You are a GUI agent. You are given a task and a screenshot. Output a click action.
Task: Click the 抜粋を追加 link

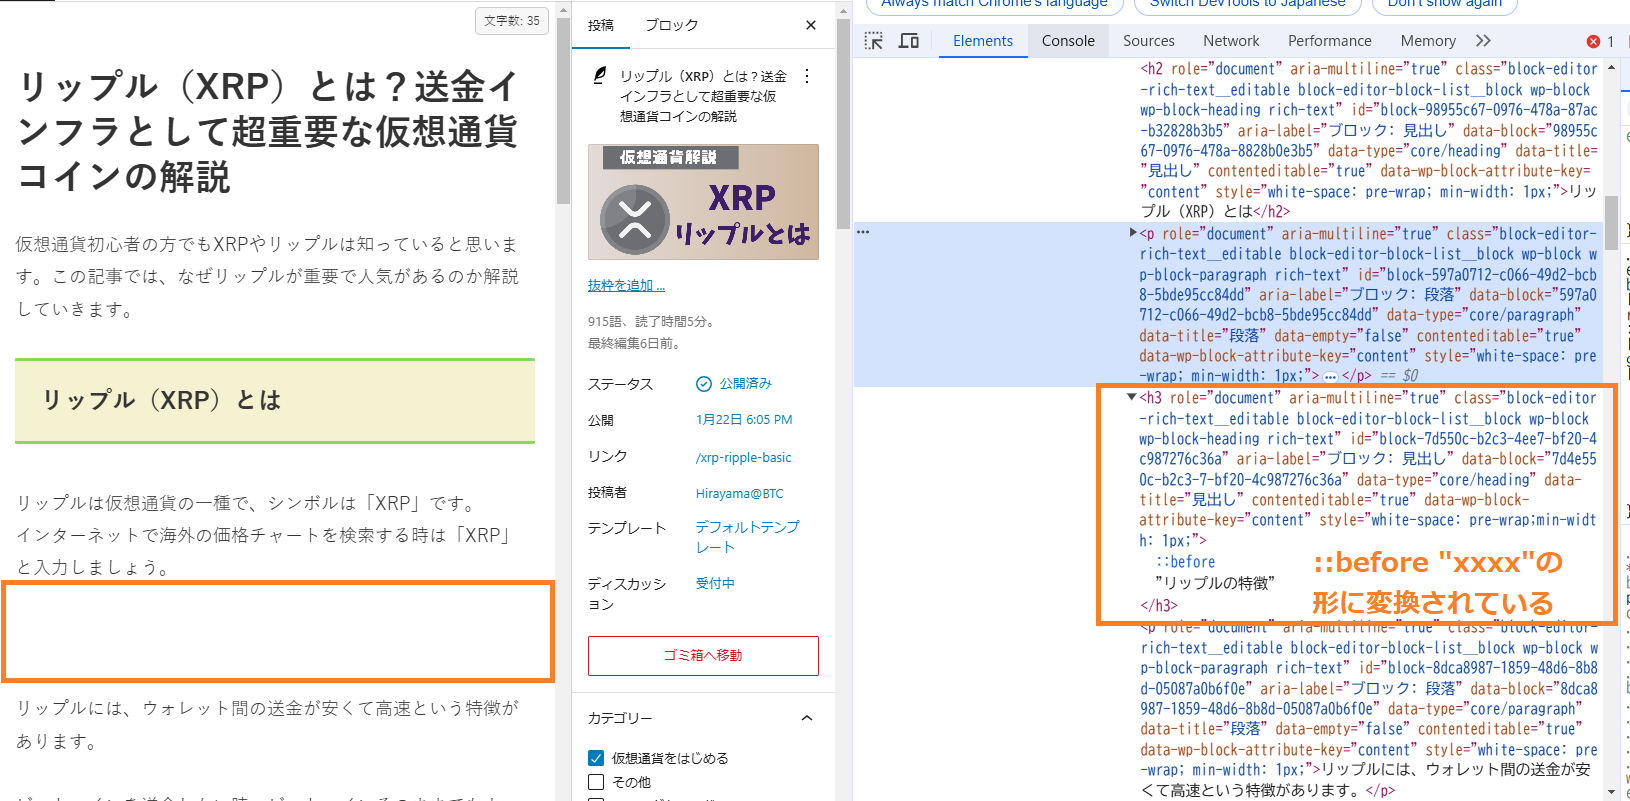[x=626, y=285]
